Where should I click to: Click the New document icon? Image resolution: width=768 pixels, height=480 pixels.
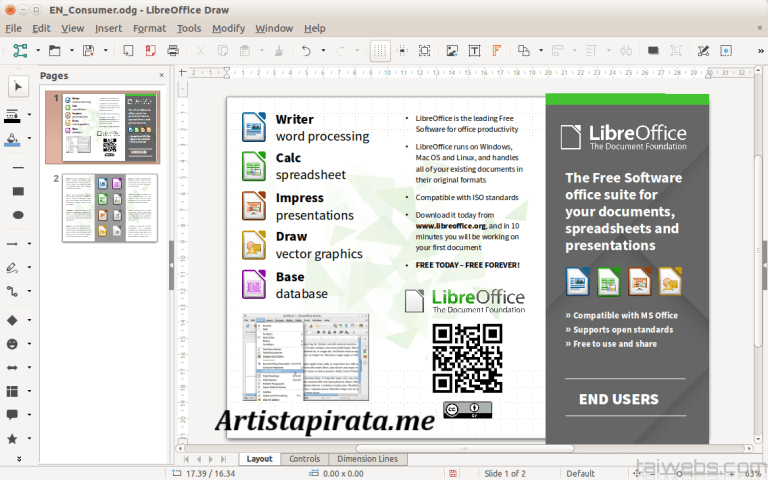click(x=20, y=50)
